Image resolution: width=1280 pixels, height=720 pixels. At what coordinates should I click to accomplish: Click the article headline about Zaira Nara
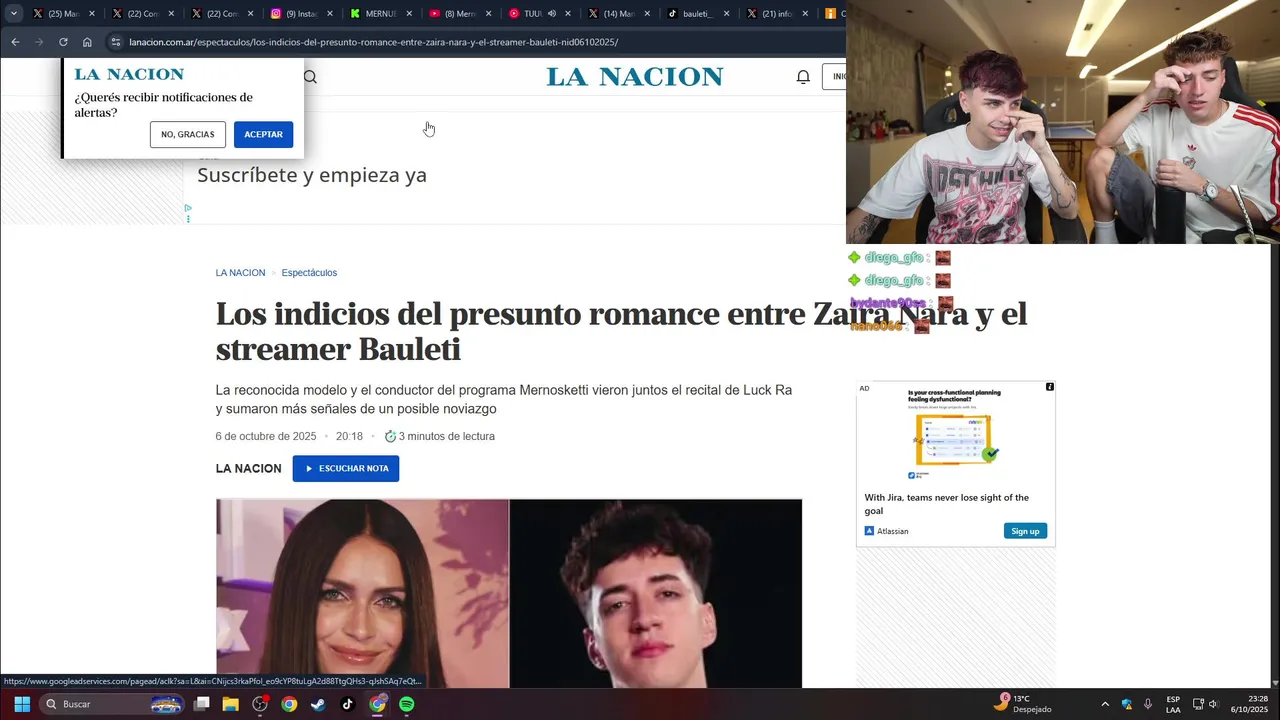click(621, 331)
